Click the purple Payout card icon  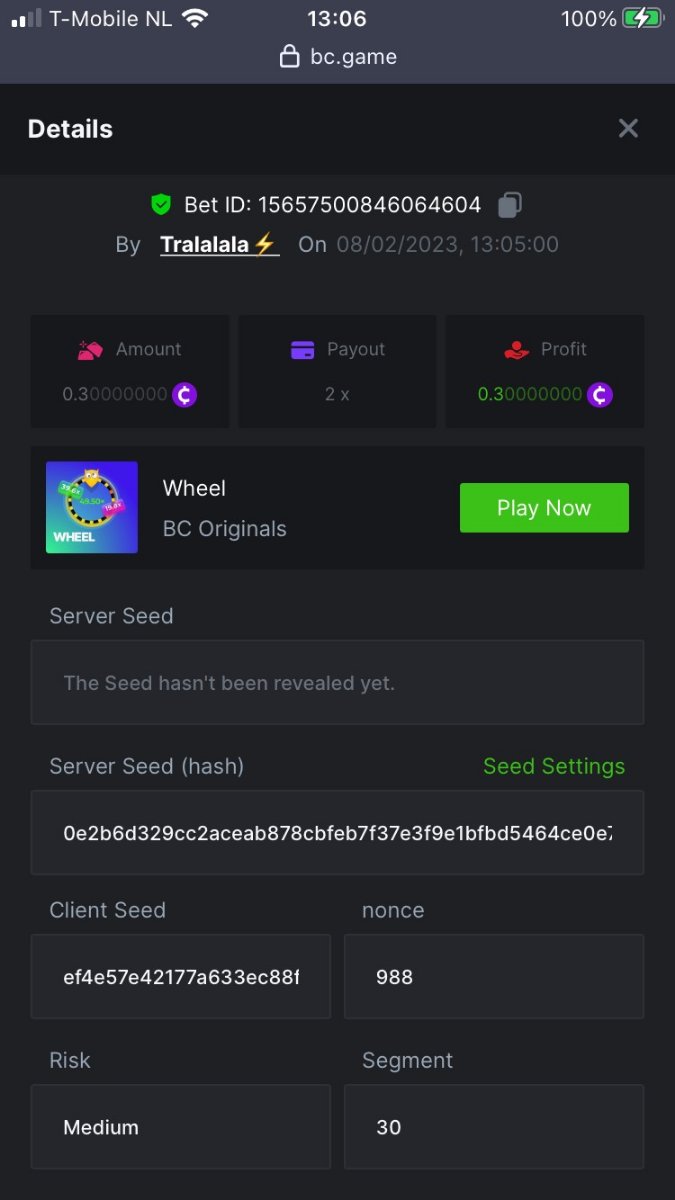(x=302, y=350)
